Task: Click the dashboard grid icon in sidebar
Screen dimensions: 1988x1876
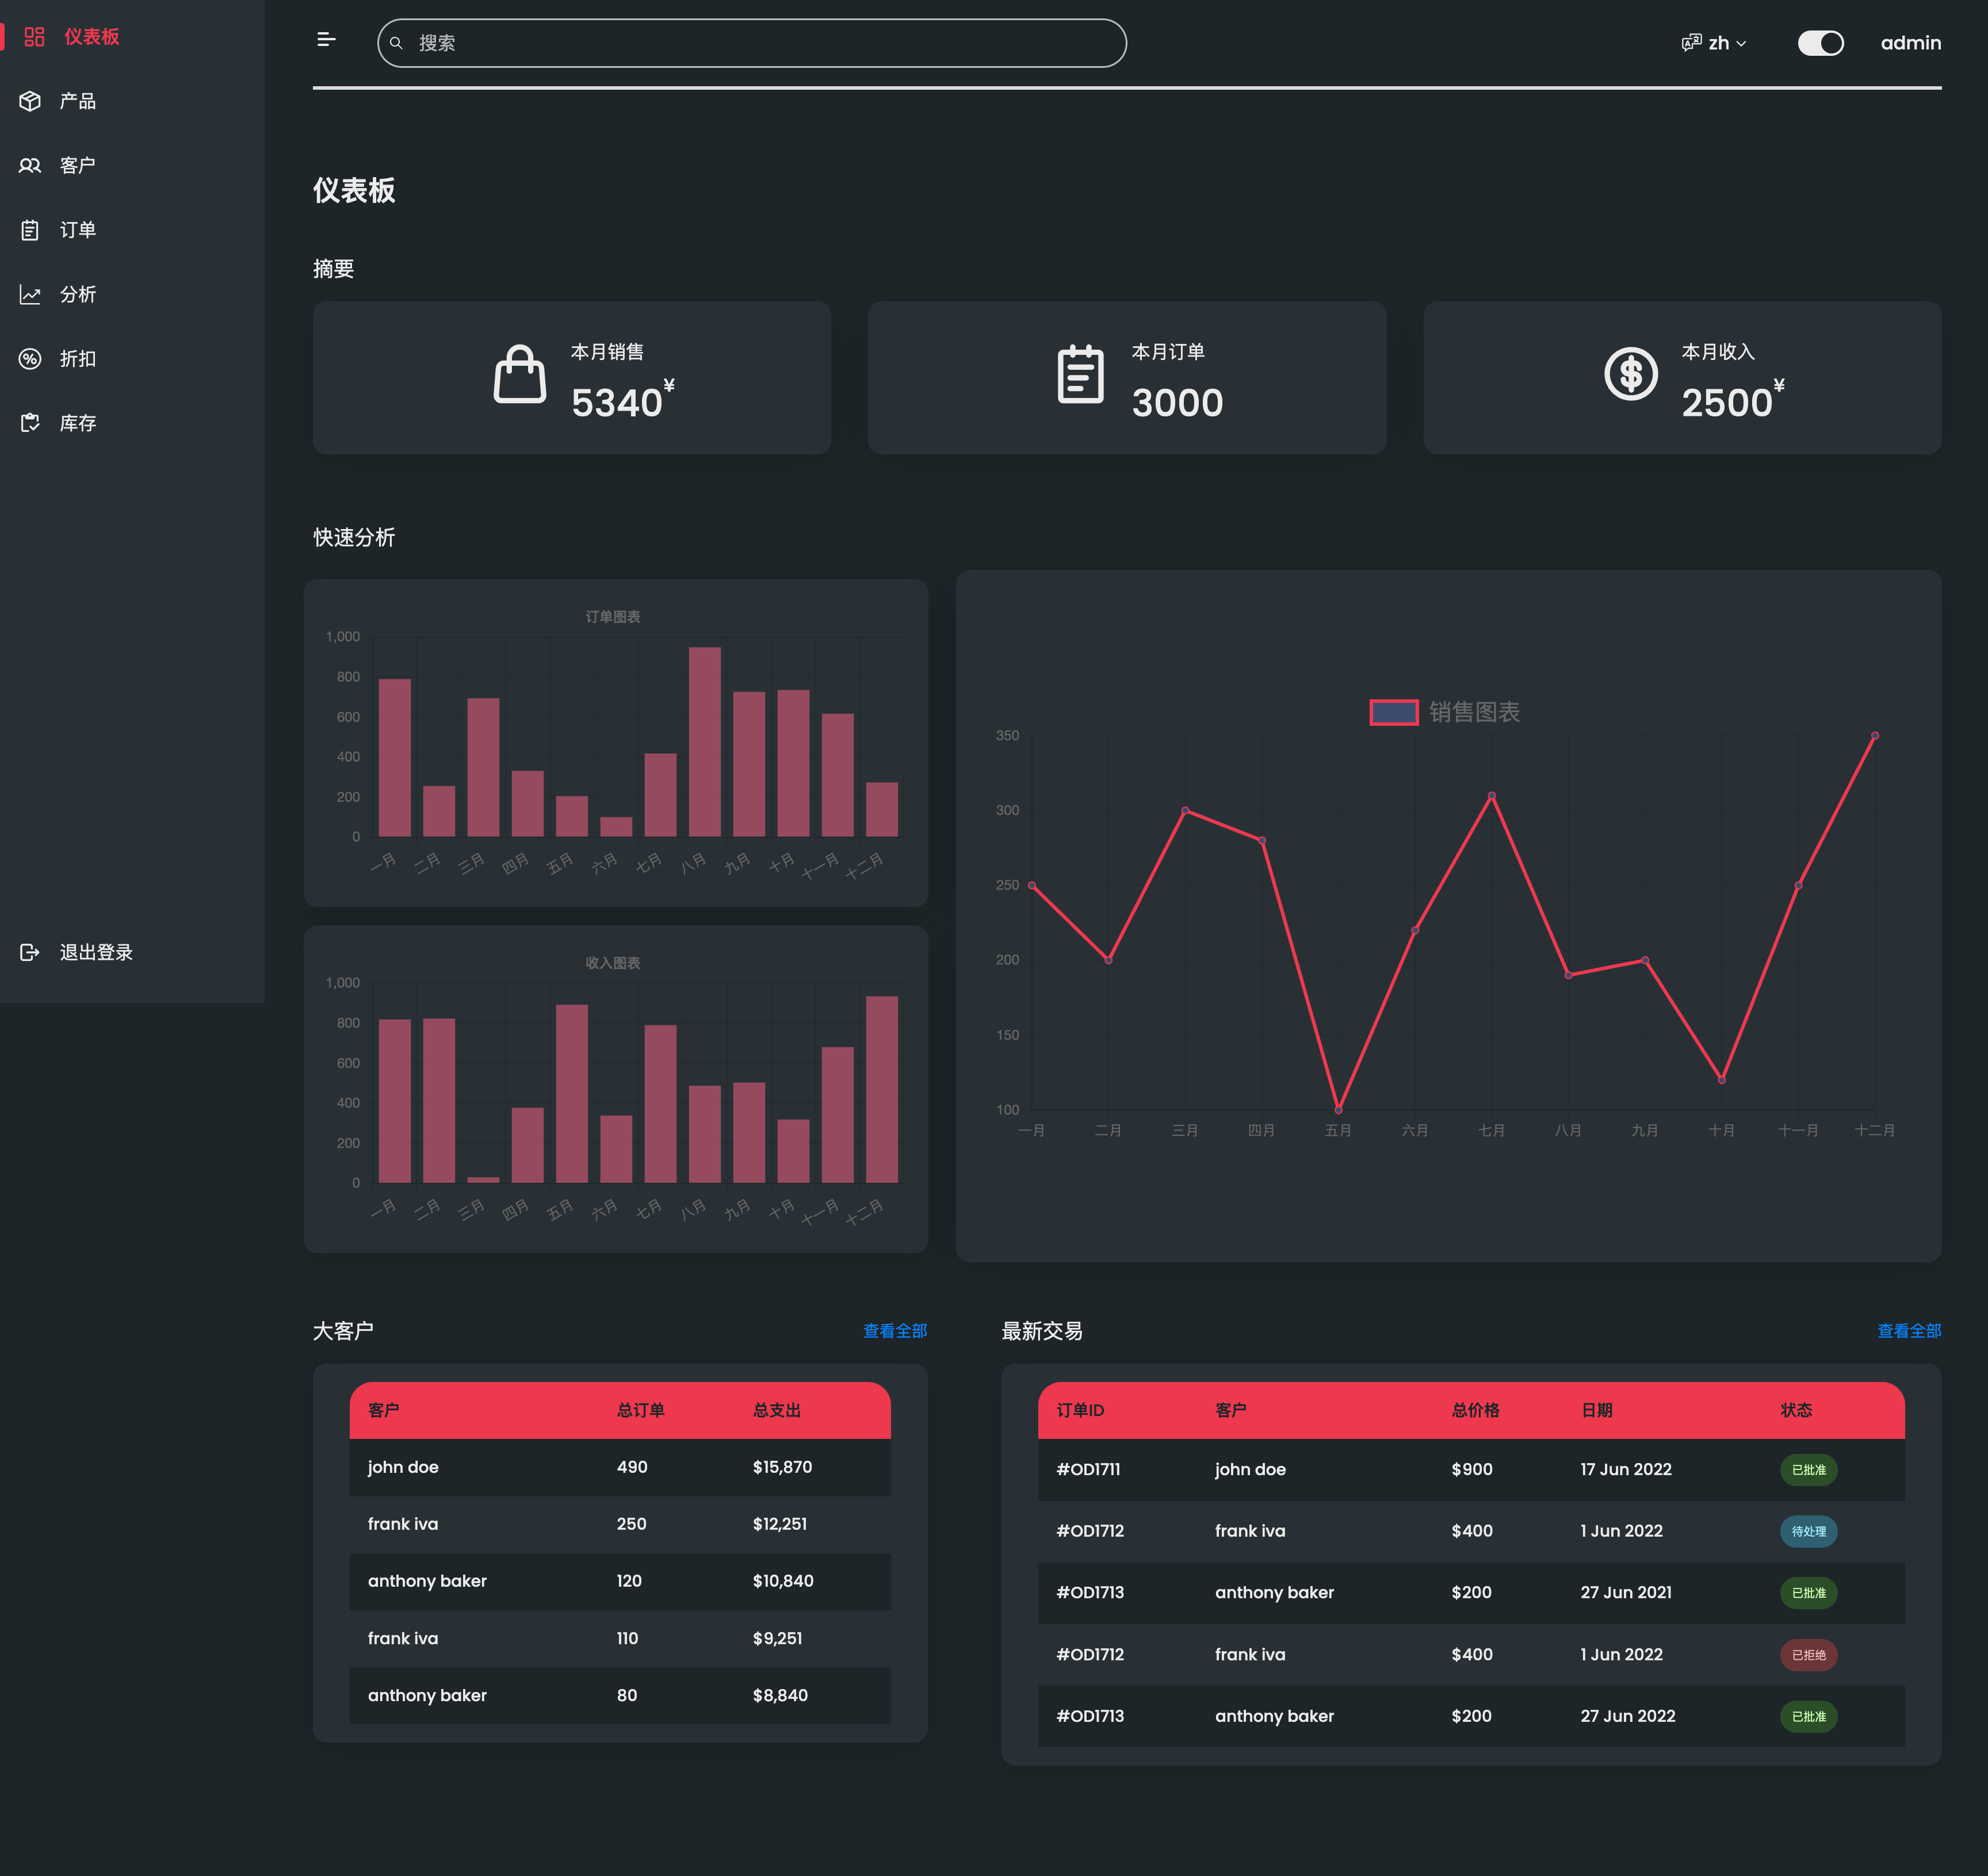Action: point(35,37)
